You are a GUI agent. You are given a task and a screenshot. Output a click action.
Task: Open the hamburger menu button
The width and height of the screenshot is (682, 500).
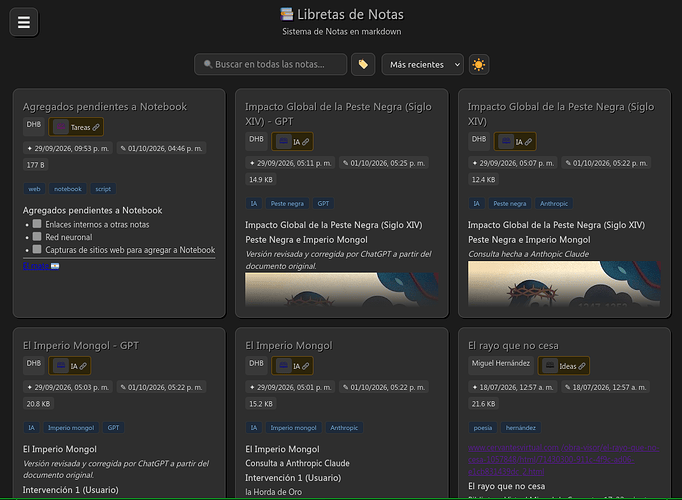23,22
